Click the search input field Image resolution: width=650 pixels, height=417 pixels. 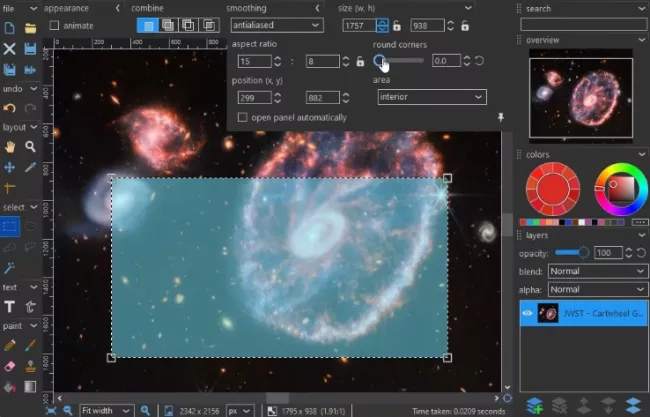581,25
